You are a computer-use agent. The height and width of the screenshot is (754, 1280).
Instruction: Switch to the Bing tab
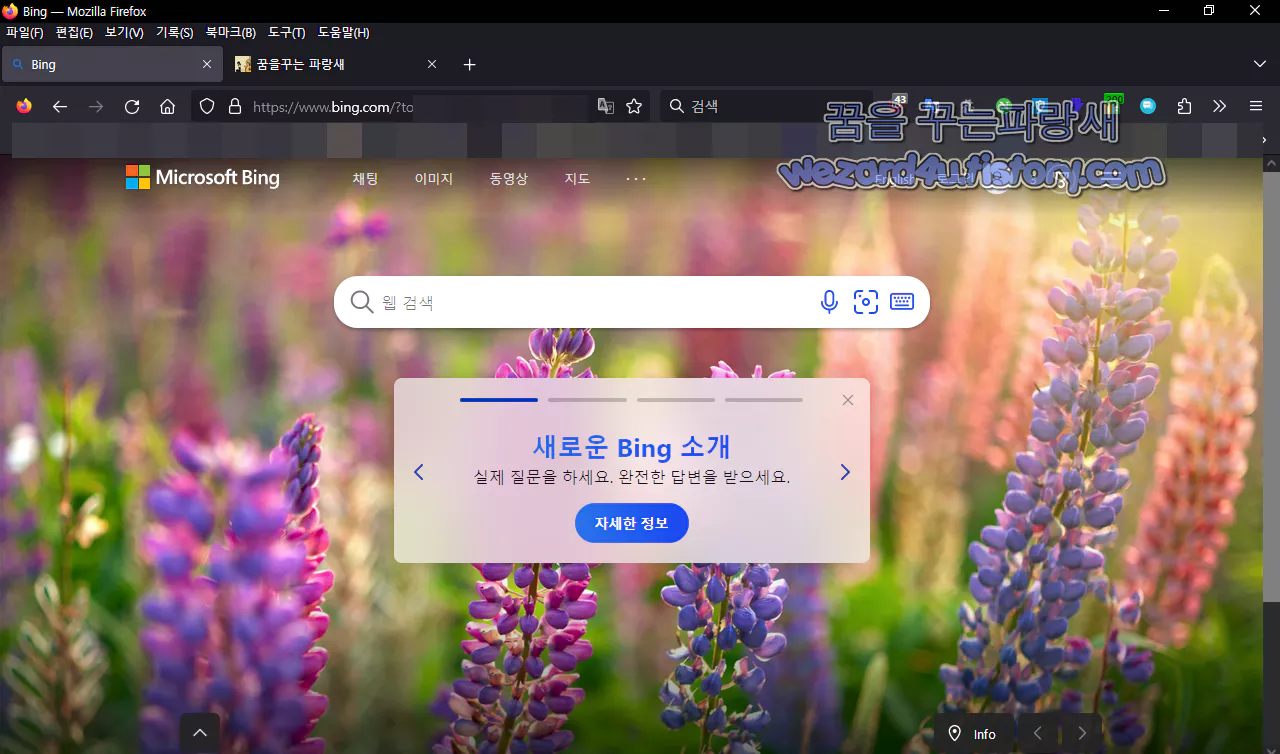pos(110,64)
